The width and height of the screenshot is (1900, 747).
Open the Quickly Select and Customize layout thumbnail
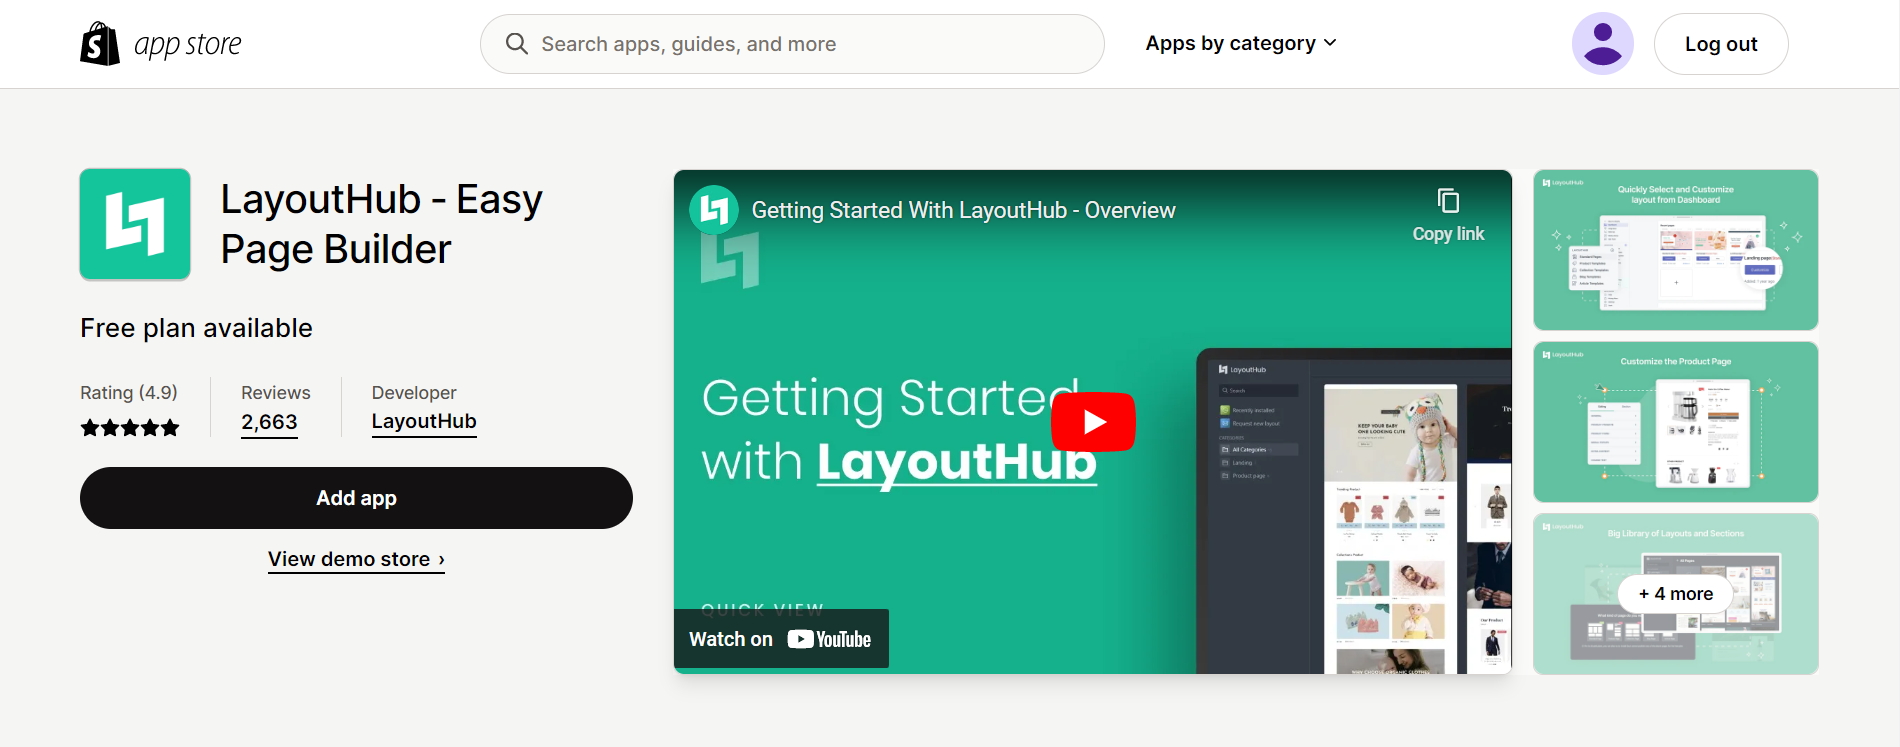1676,250
